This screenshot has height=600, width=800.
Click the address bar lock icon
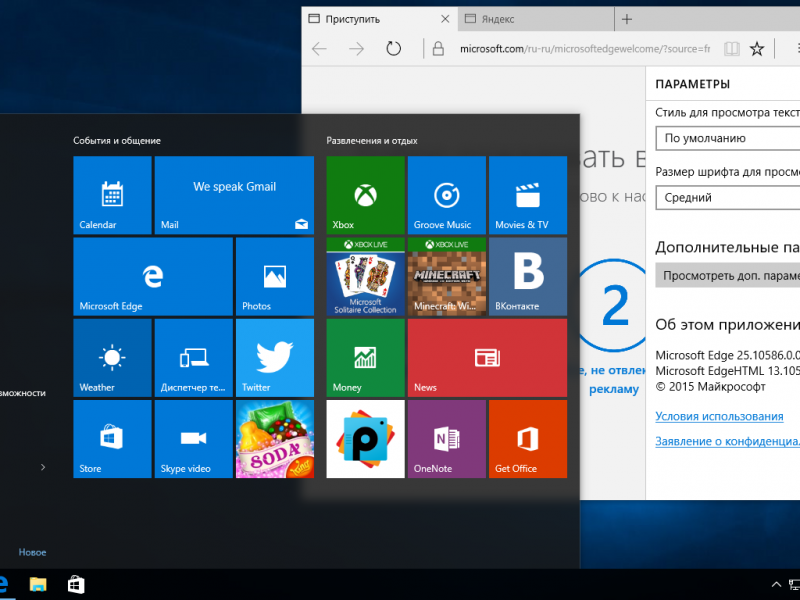pyautogui.click(x=438, y=49)
